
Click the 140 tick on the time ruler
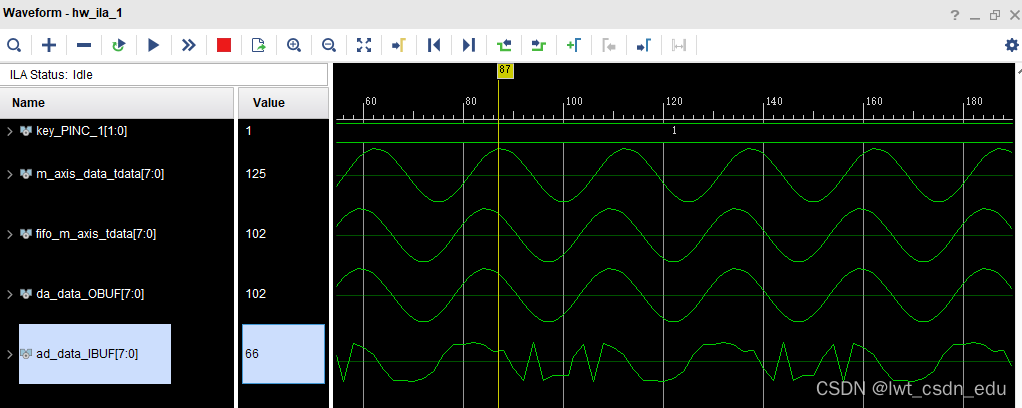(774, 102)
